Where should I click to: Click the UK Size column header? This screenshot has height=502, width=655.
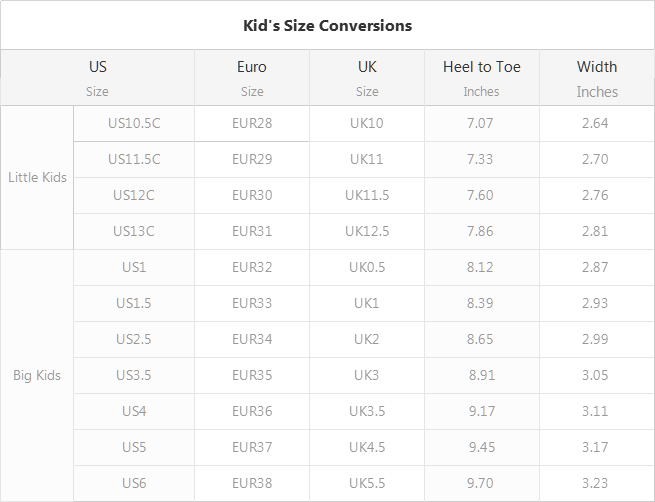click(x=367, y=78)
